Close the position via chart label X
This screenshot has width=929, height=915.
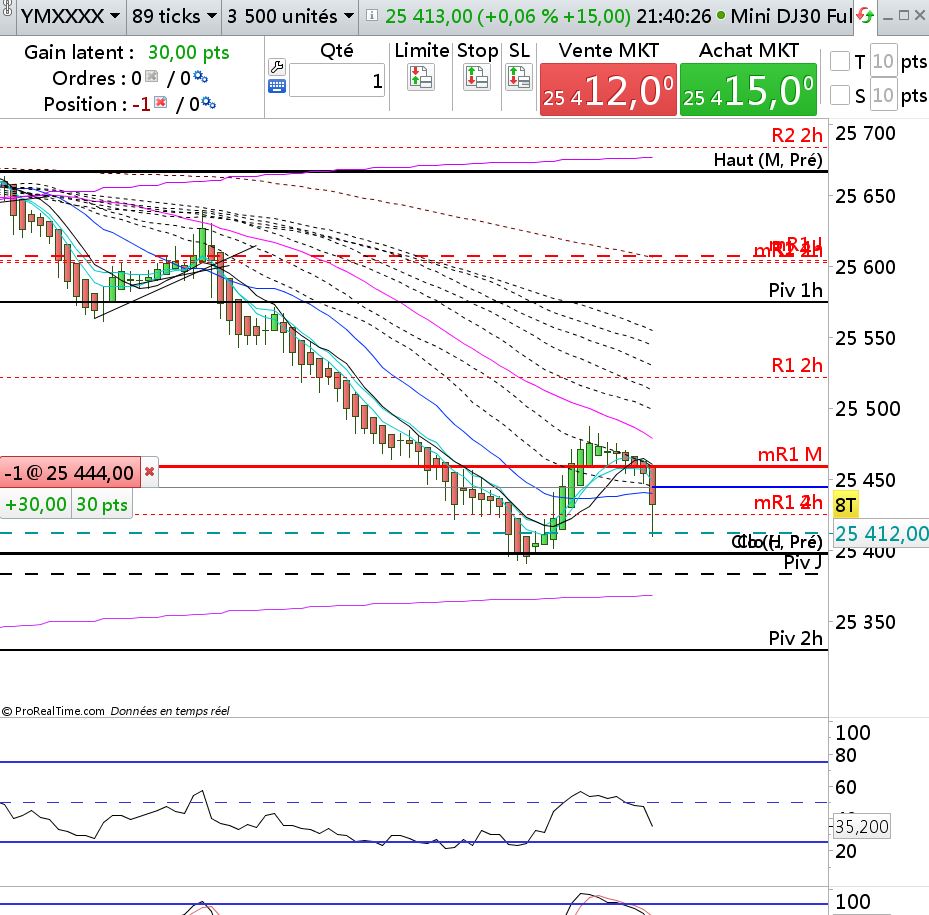(x=150, y=472)
